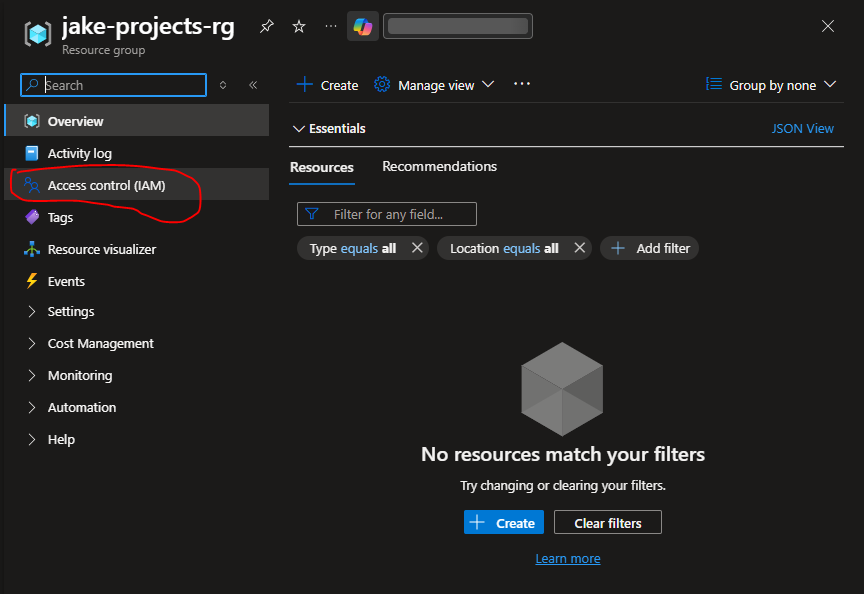Click the blue Create button

click(x=504, y=522)
